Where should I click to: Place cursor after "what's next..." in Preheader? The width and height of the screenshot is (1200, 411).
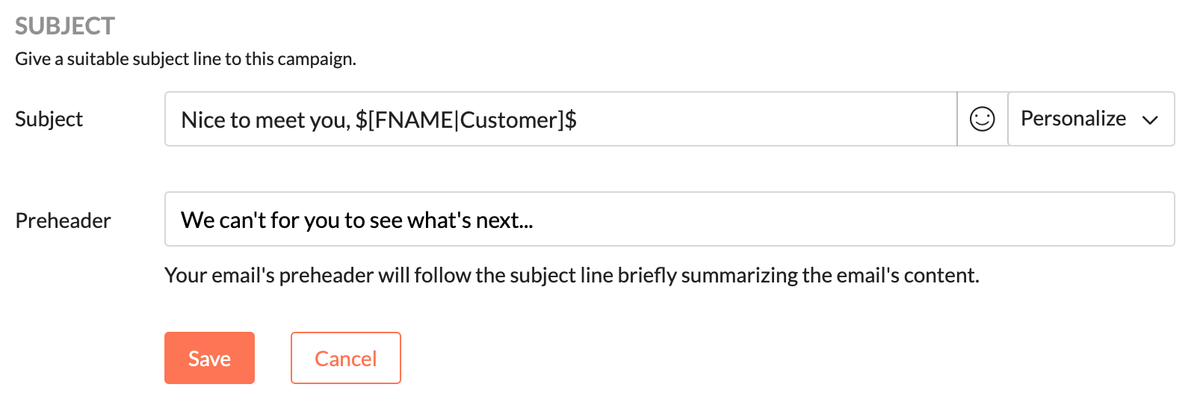click(x=535, y=220)
